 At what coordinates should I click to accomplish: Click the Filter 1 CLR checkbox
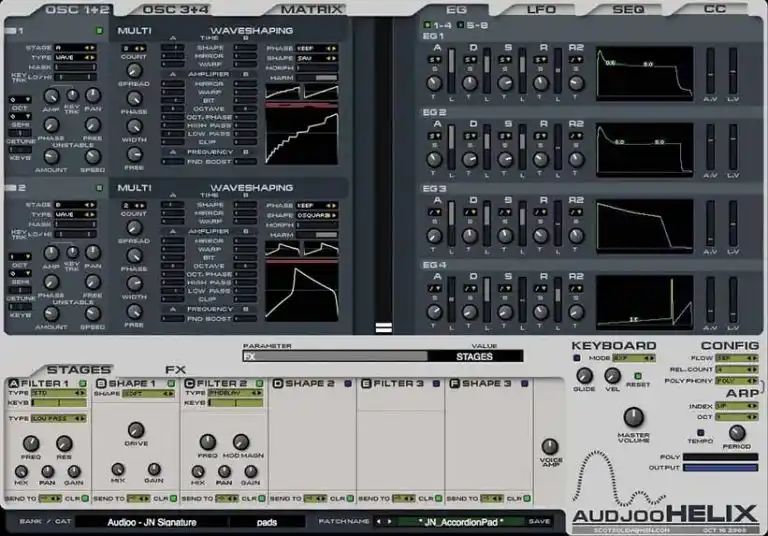(85, 498)
